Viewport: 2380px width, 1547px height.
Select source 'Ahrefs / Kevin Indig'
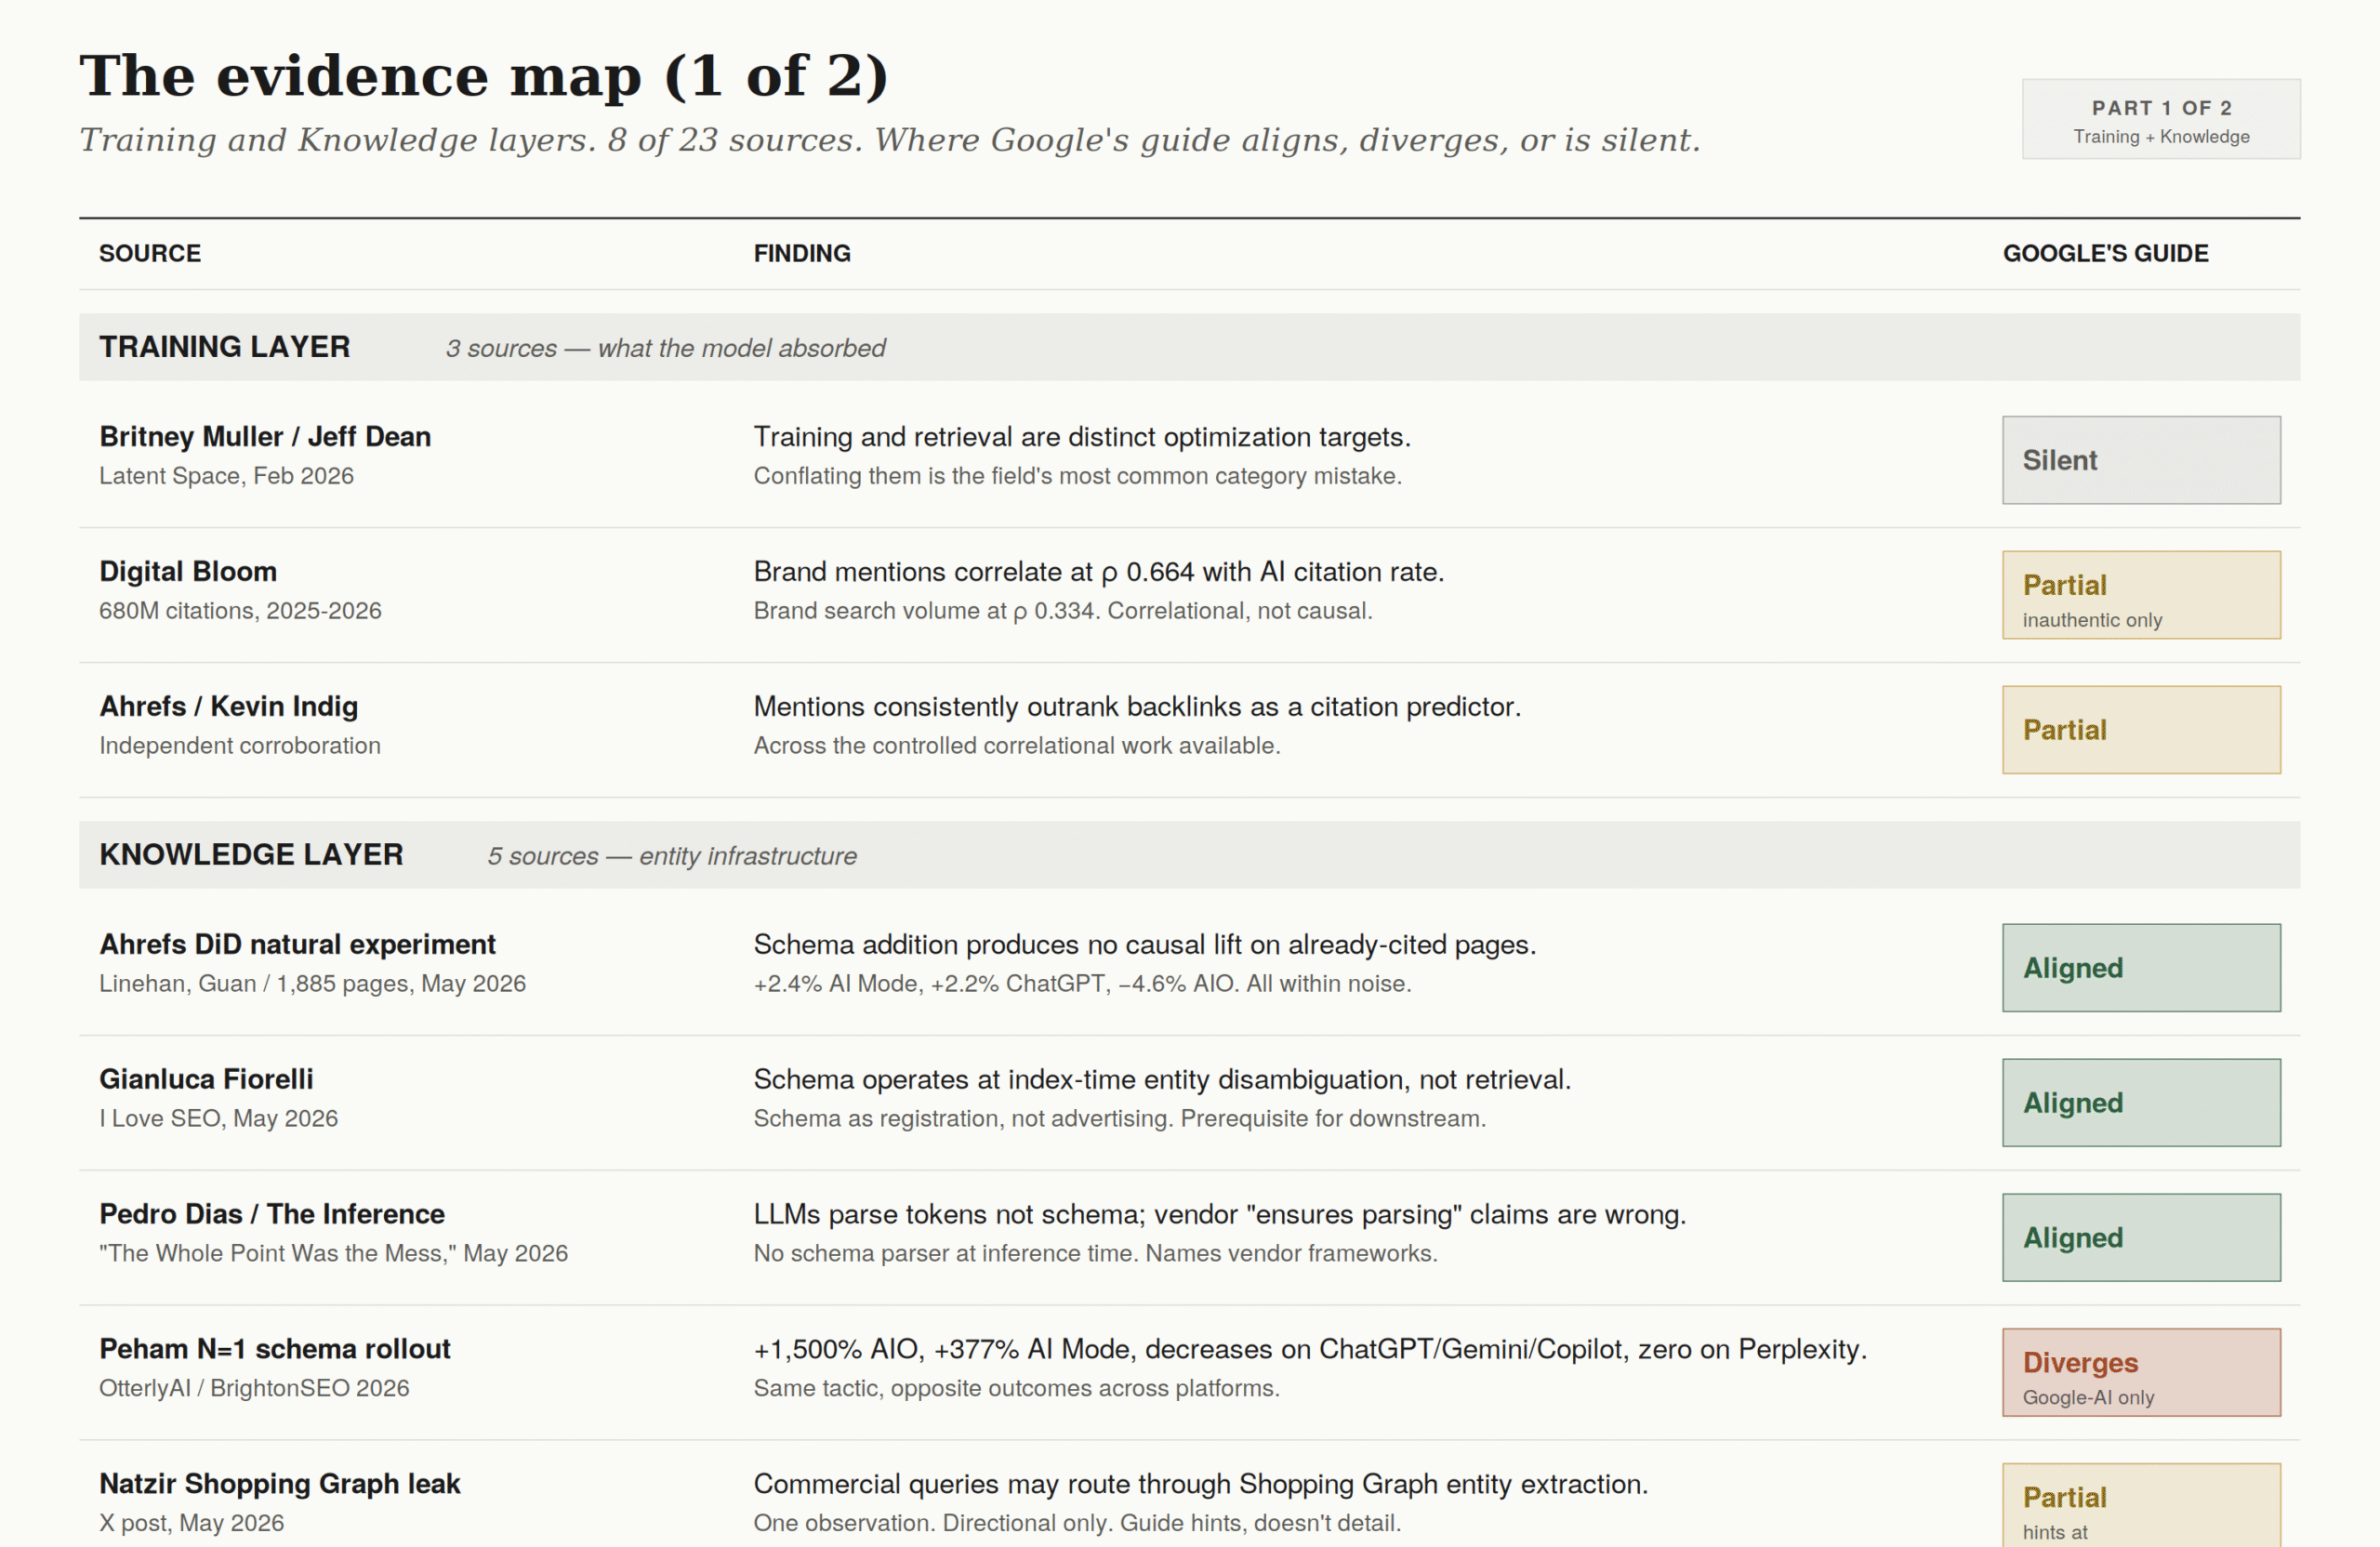228,707
